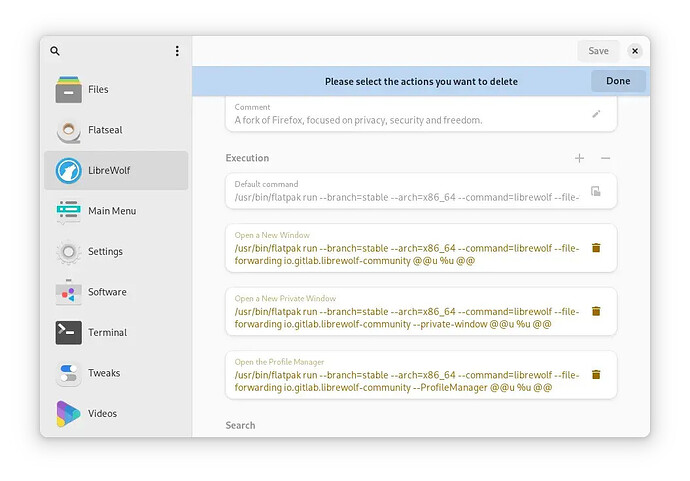This screenshot has width=690, height=481.
Task: Edit the Comment field via pencil icon
Action: tap(596, 114)
